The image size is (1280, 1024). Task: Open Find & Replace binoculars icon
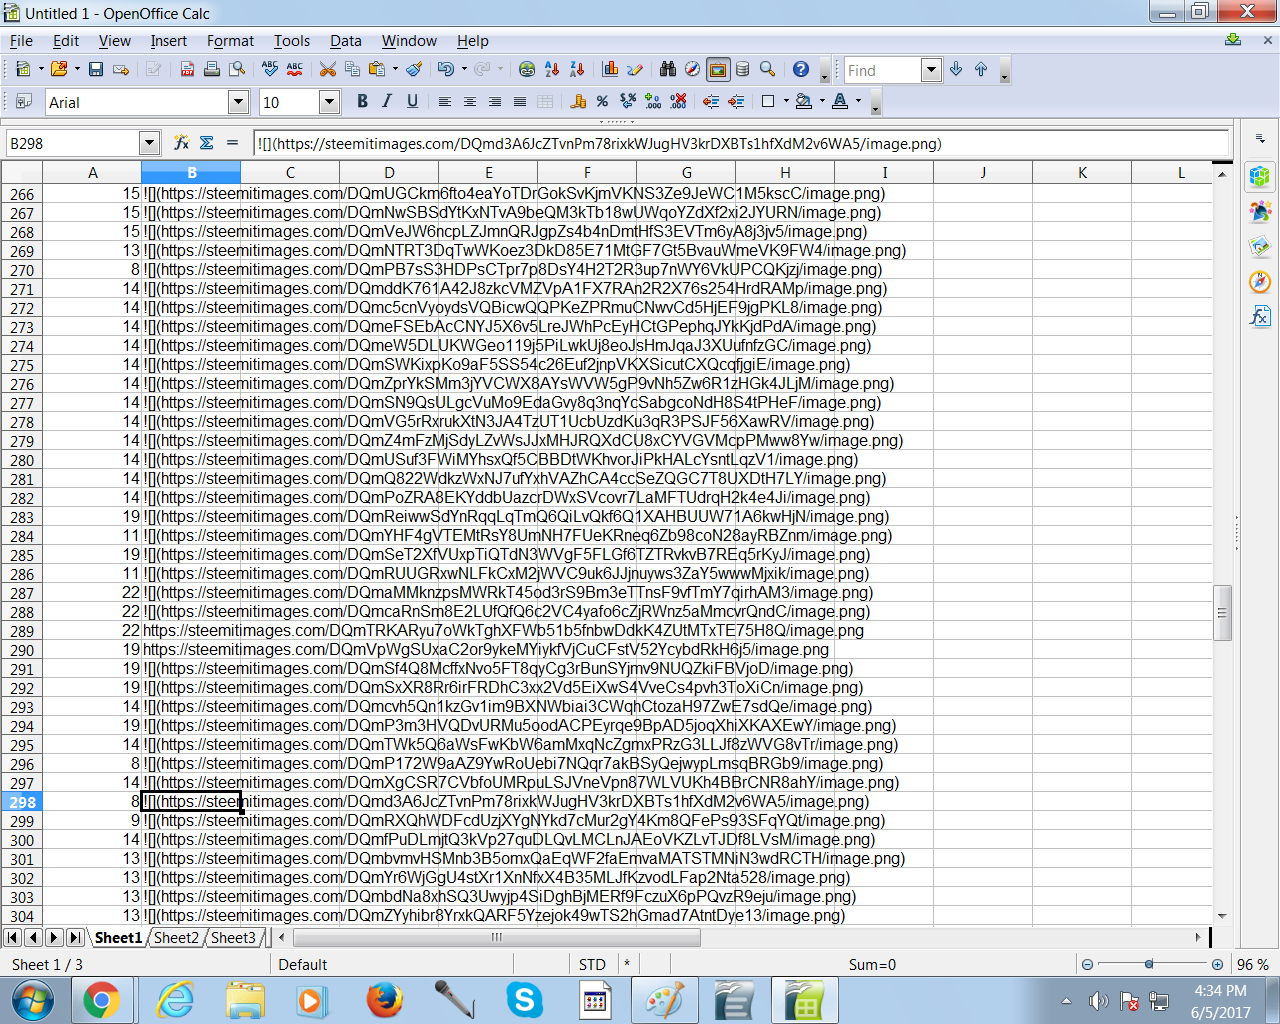pos(667,69)
